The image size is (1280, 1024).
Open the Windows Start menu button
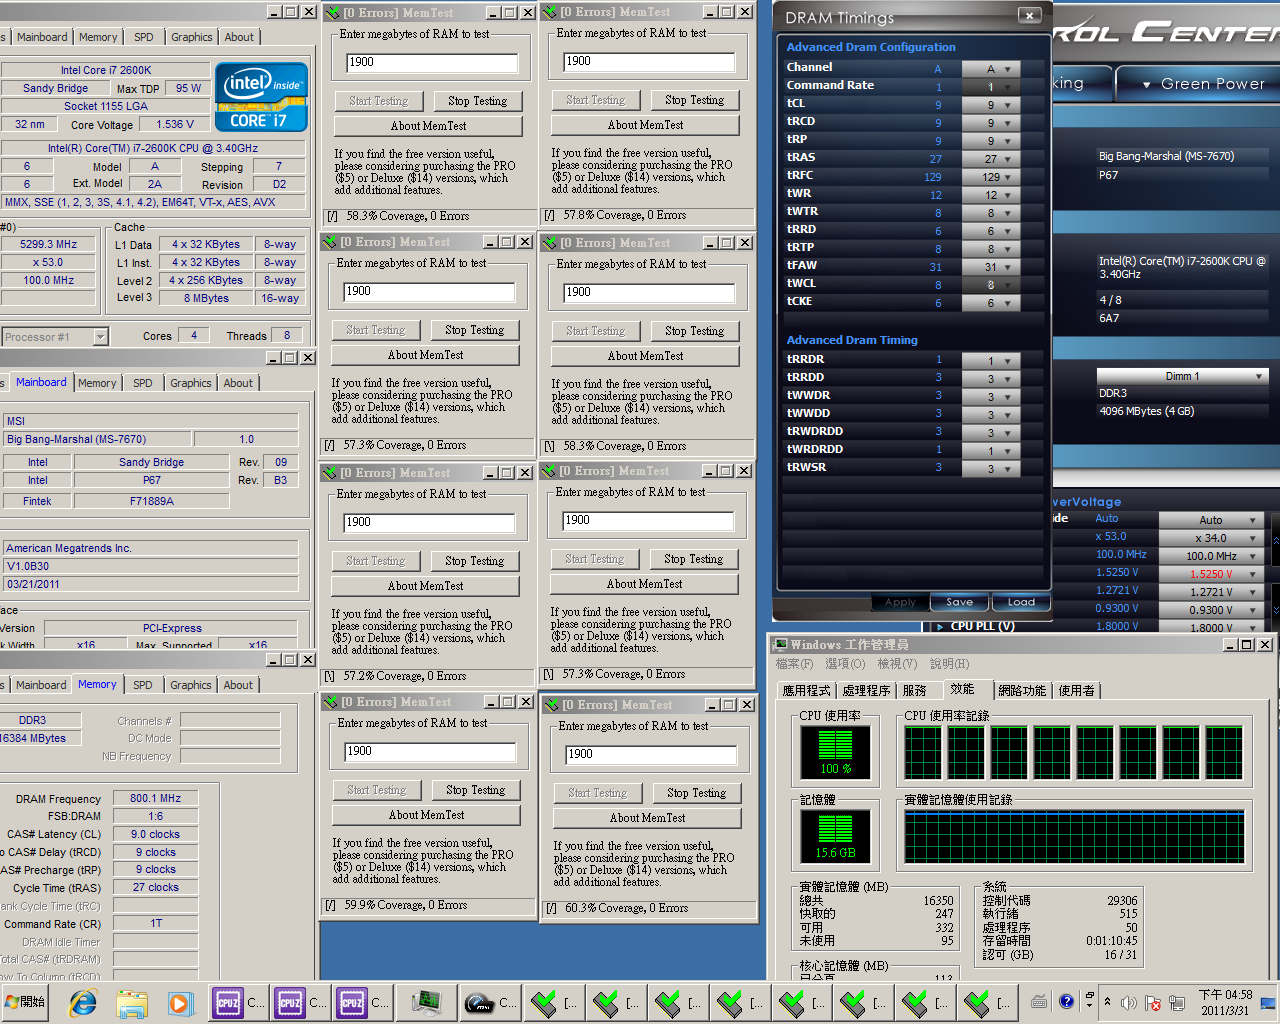click(26, 1002)
